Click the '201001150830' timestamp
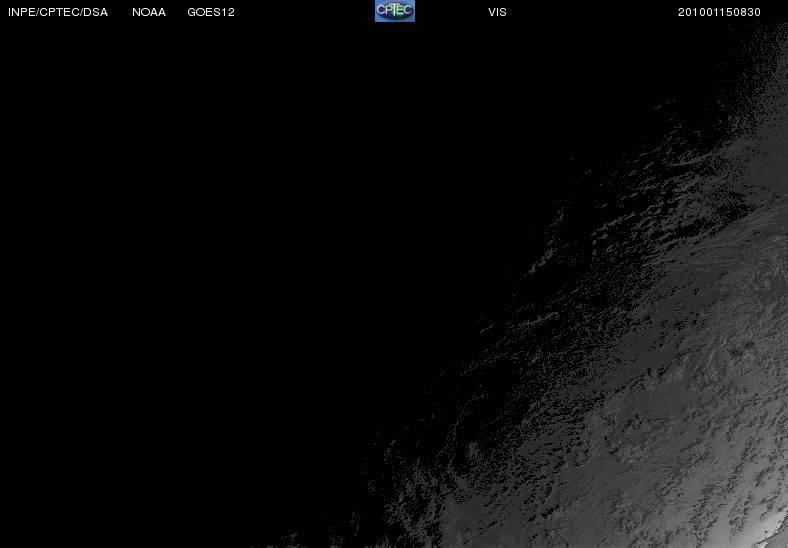 tap(719, 12)
